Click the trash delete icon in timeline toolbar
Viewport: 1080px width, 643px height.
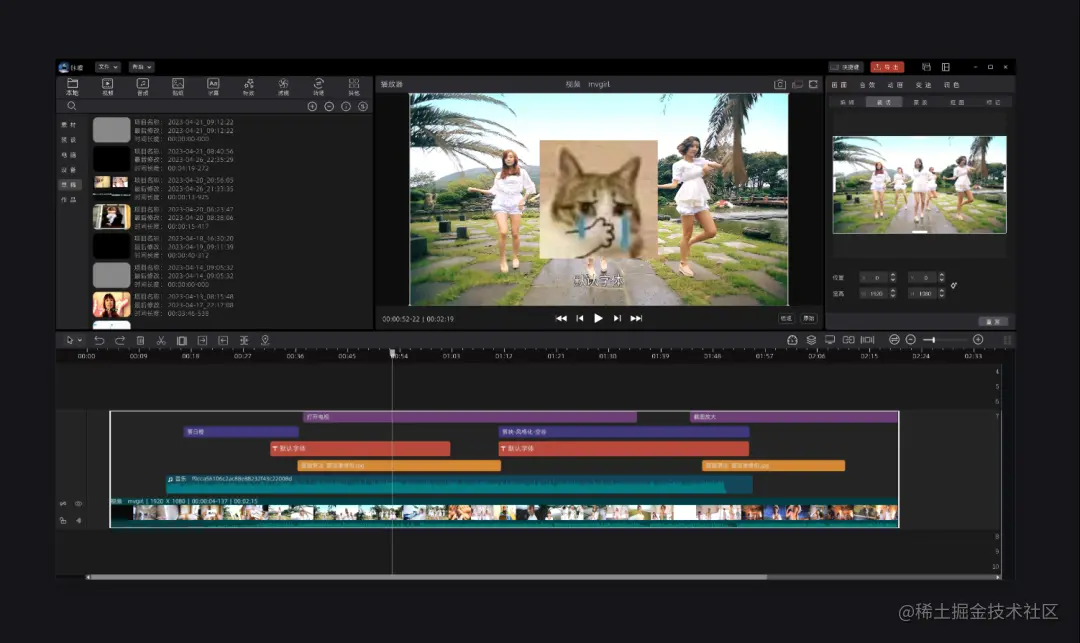click(x=140, y=340)
